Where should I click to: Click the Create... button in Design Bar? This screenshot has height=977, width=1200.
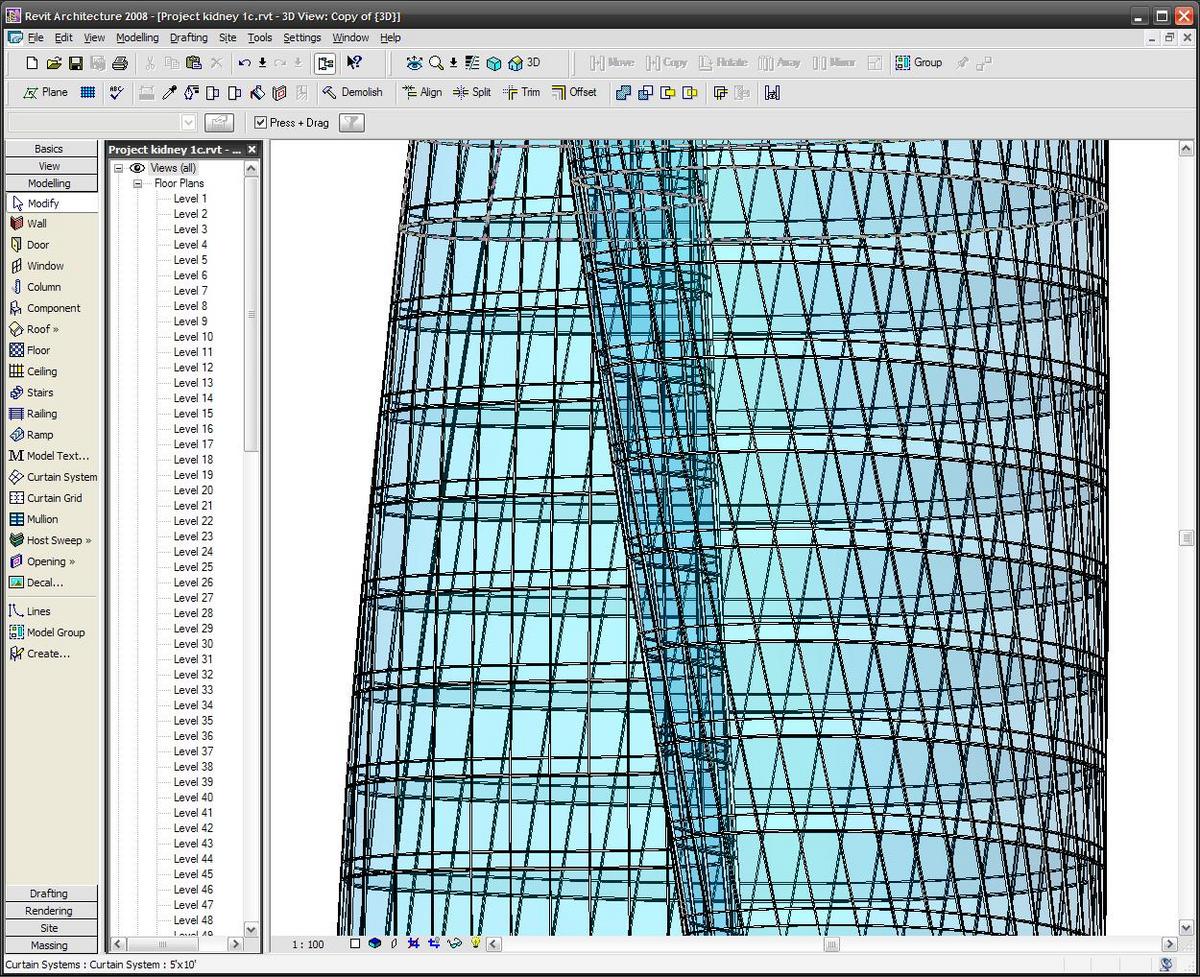tap(43, 653)
